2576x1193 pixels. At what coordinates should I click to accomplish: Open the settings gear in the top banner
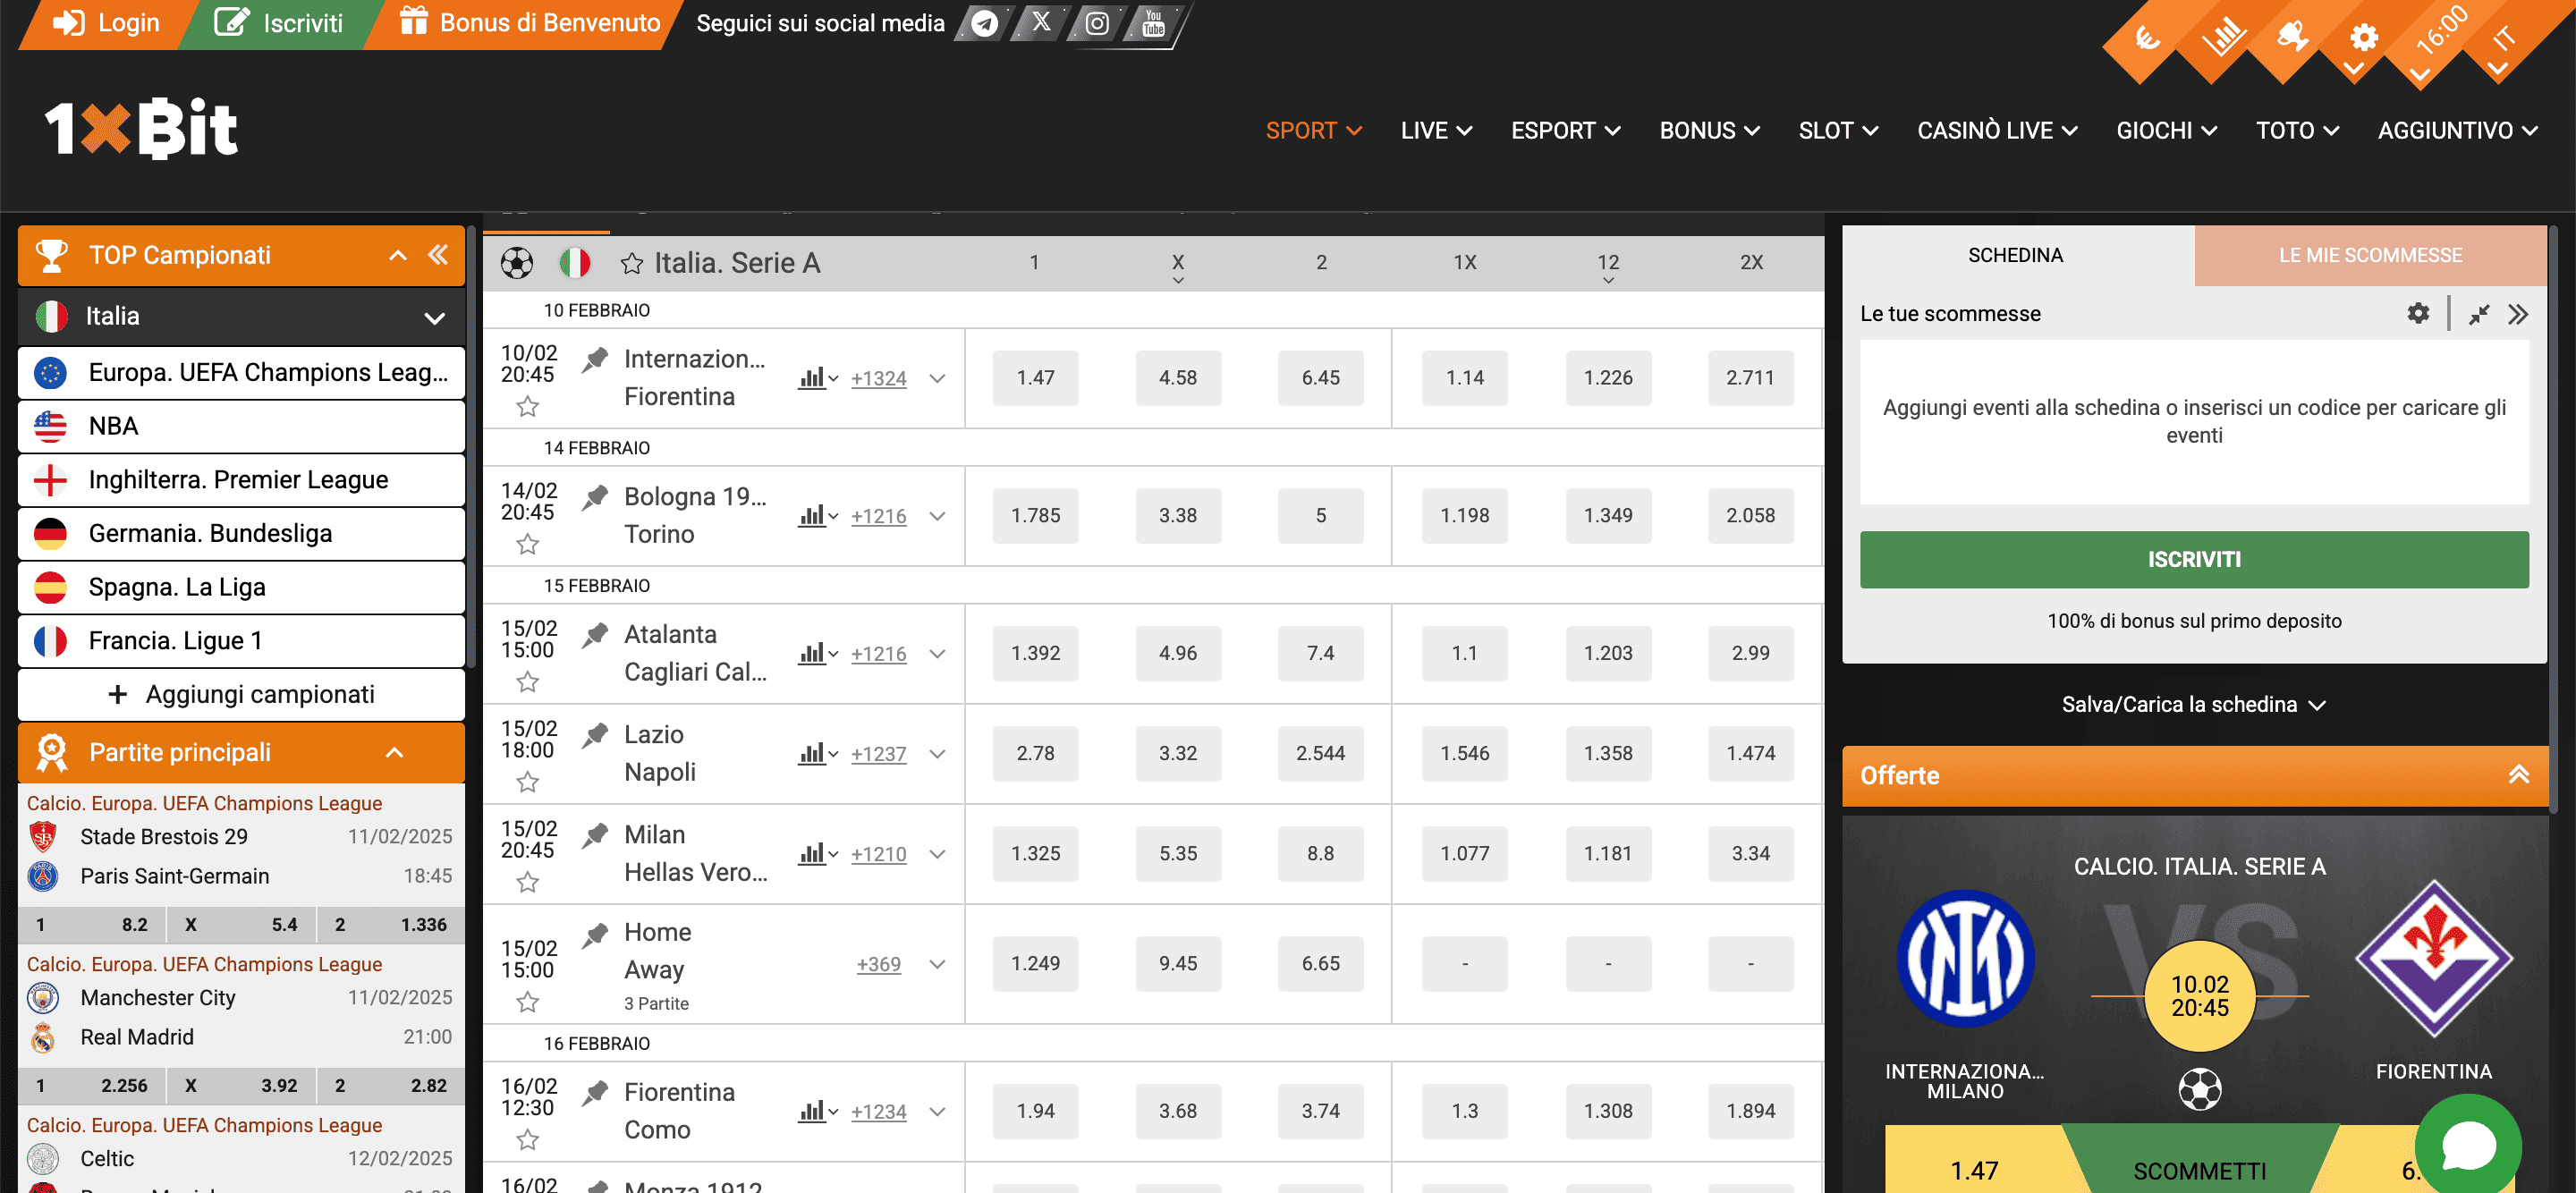(x=2363, y=38)
